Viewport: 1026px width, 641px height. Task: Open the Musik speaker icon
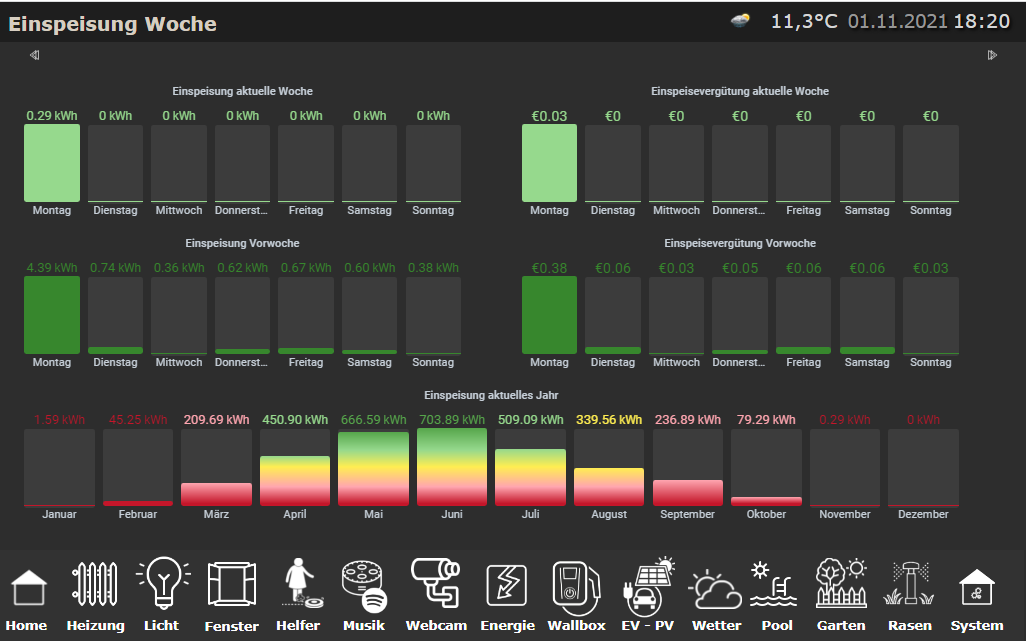[364, 586]
